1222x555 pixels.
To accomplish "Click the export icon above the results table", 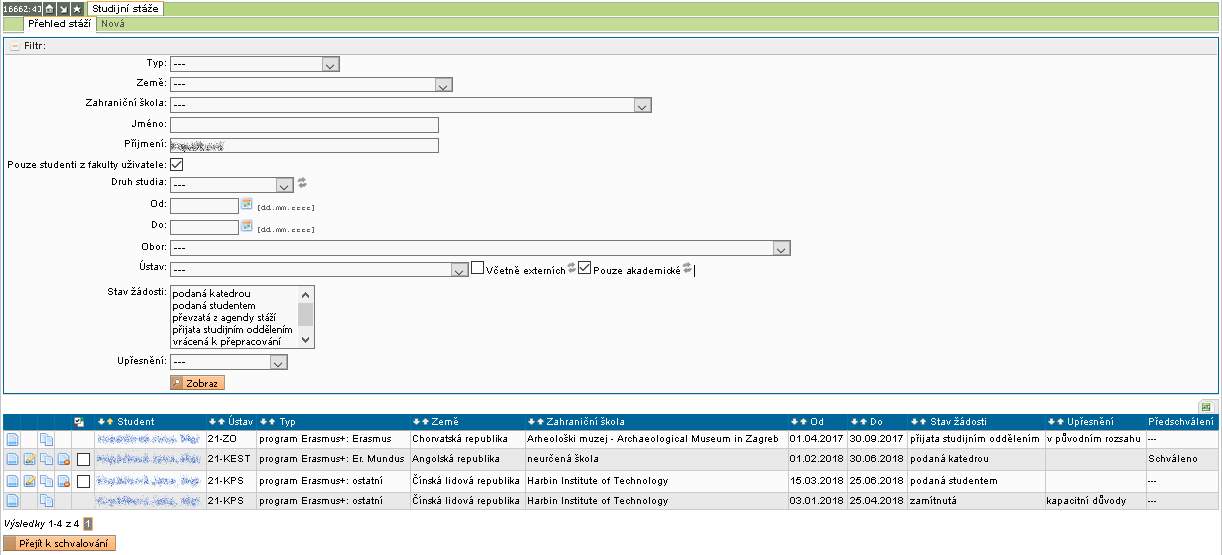I will (x=1207, y=407).
